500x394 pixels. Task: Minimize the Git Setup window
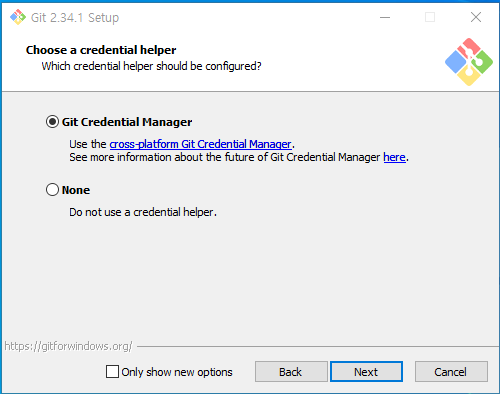(385, 17)
